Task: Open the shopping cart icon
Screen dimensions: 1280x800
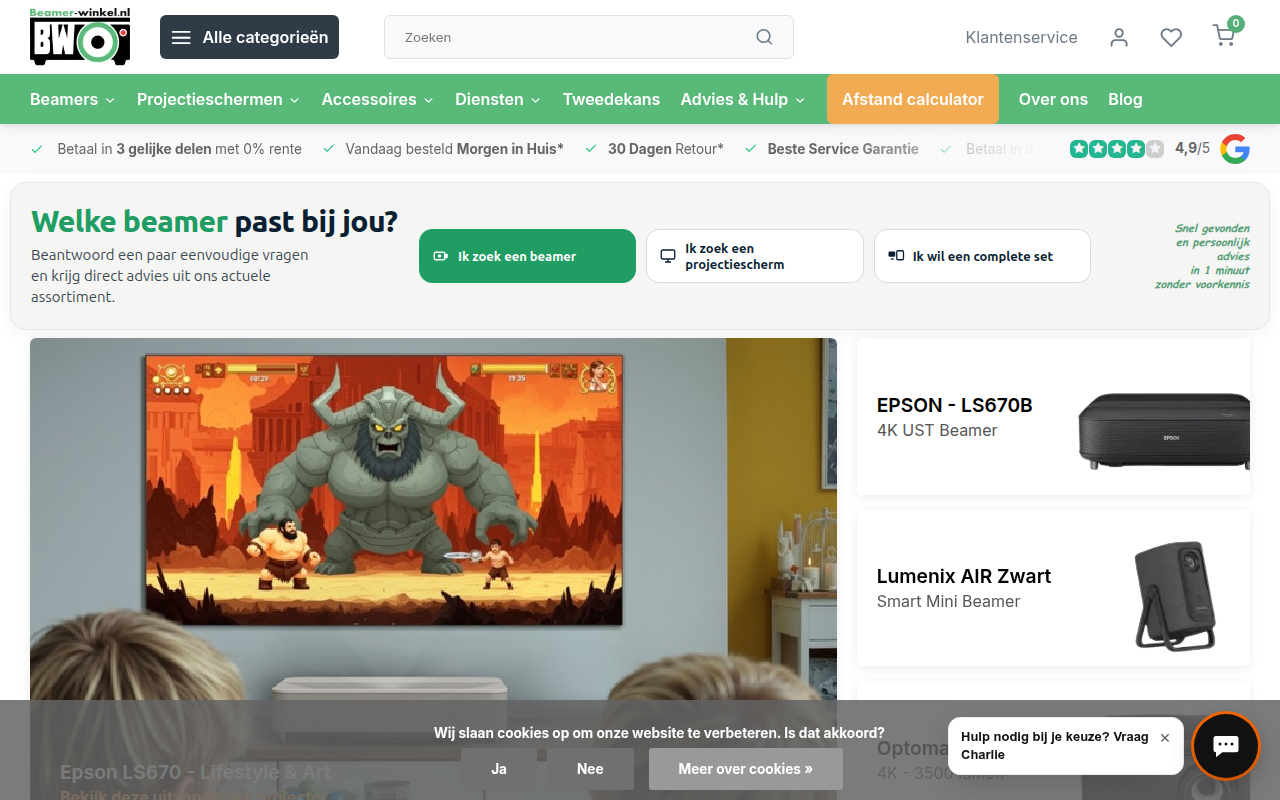Action: [1224, 36]
